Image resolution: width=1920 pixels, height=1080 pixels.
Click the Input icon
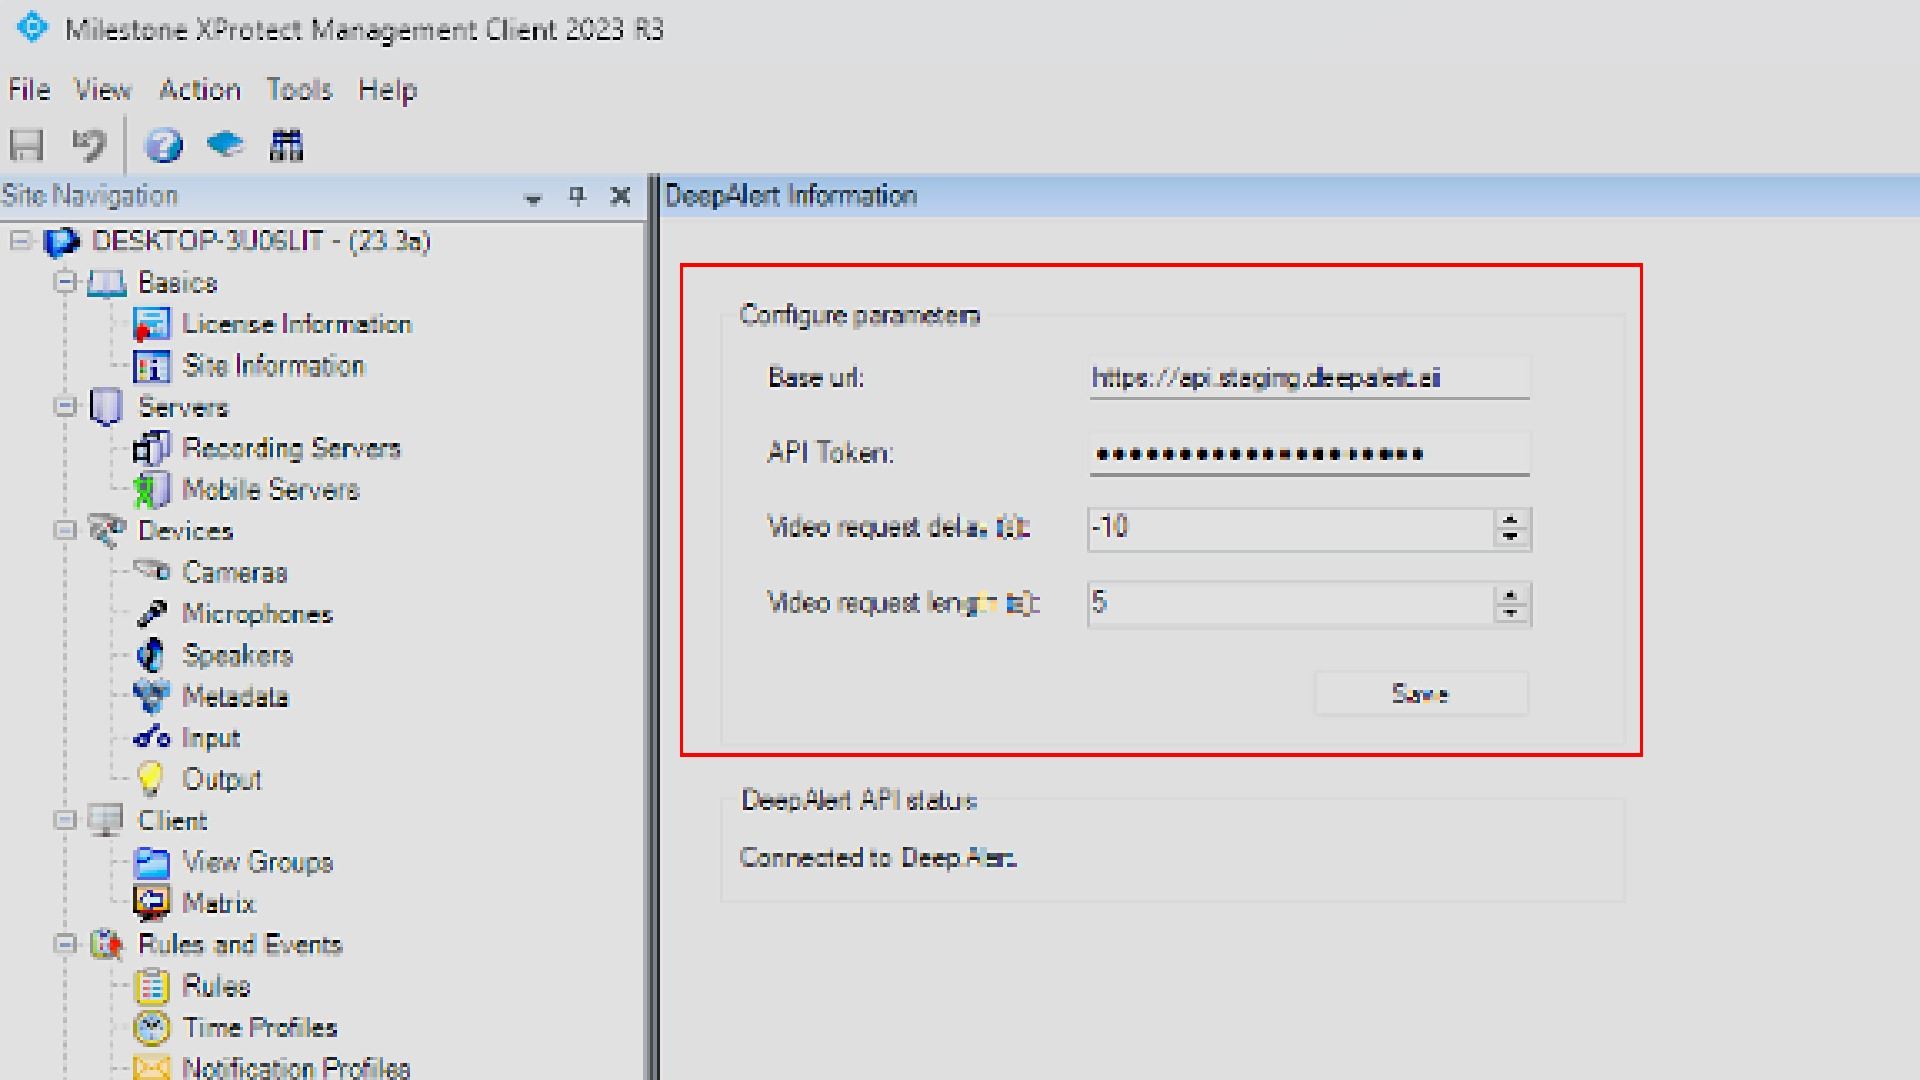pos(152,738)
